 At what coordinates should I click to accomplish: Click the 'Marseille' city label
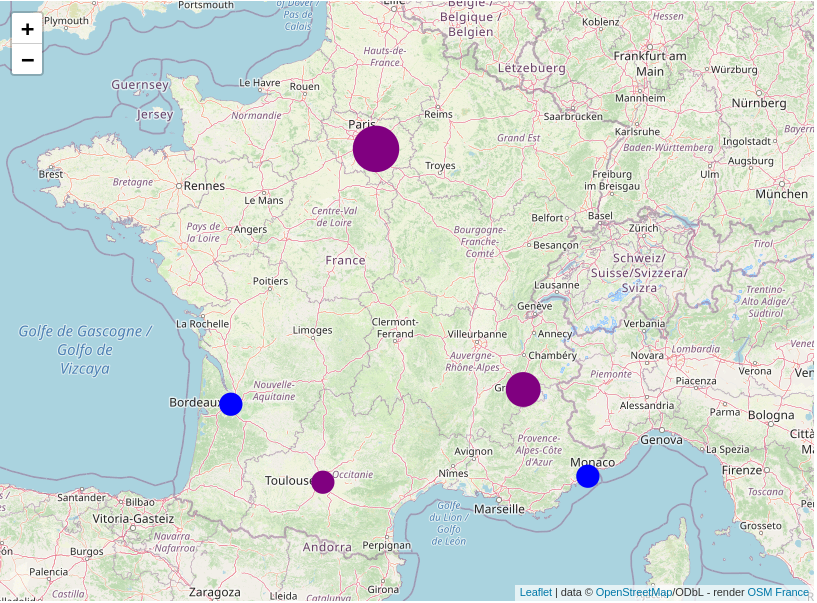coord(499,509)
